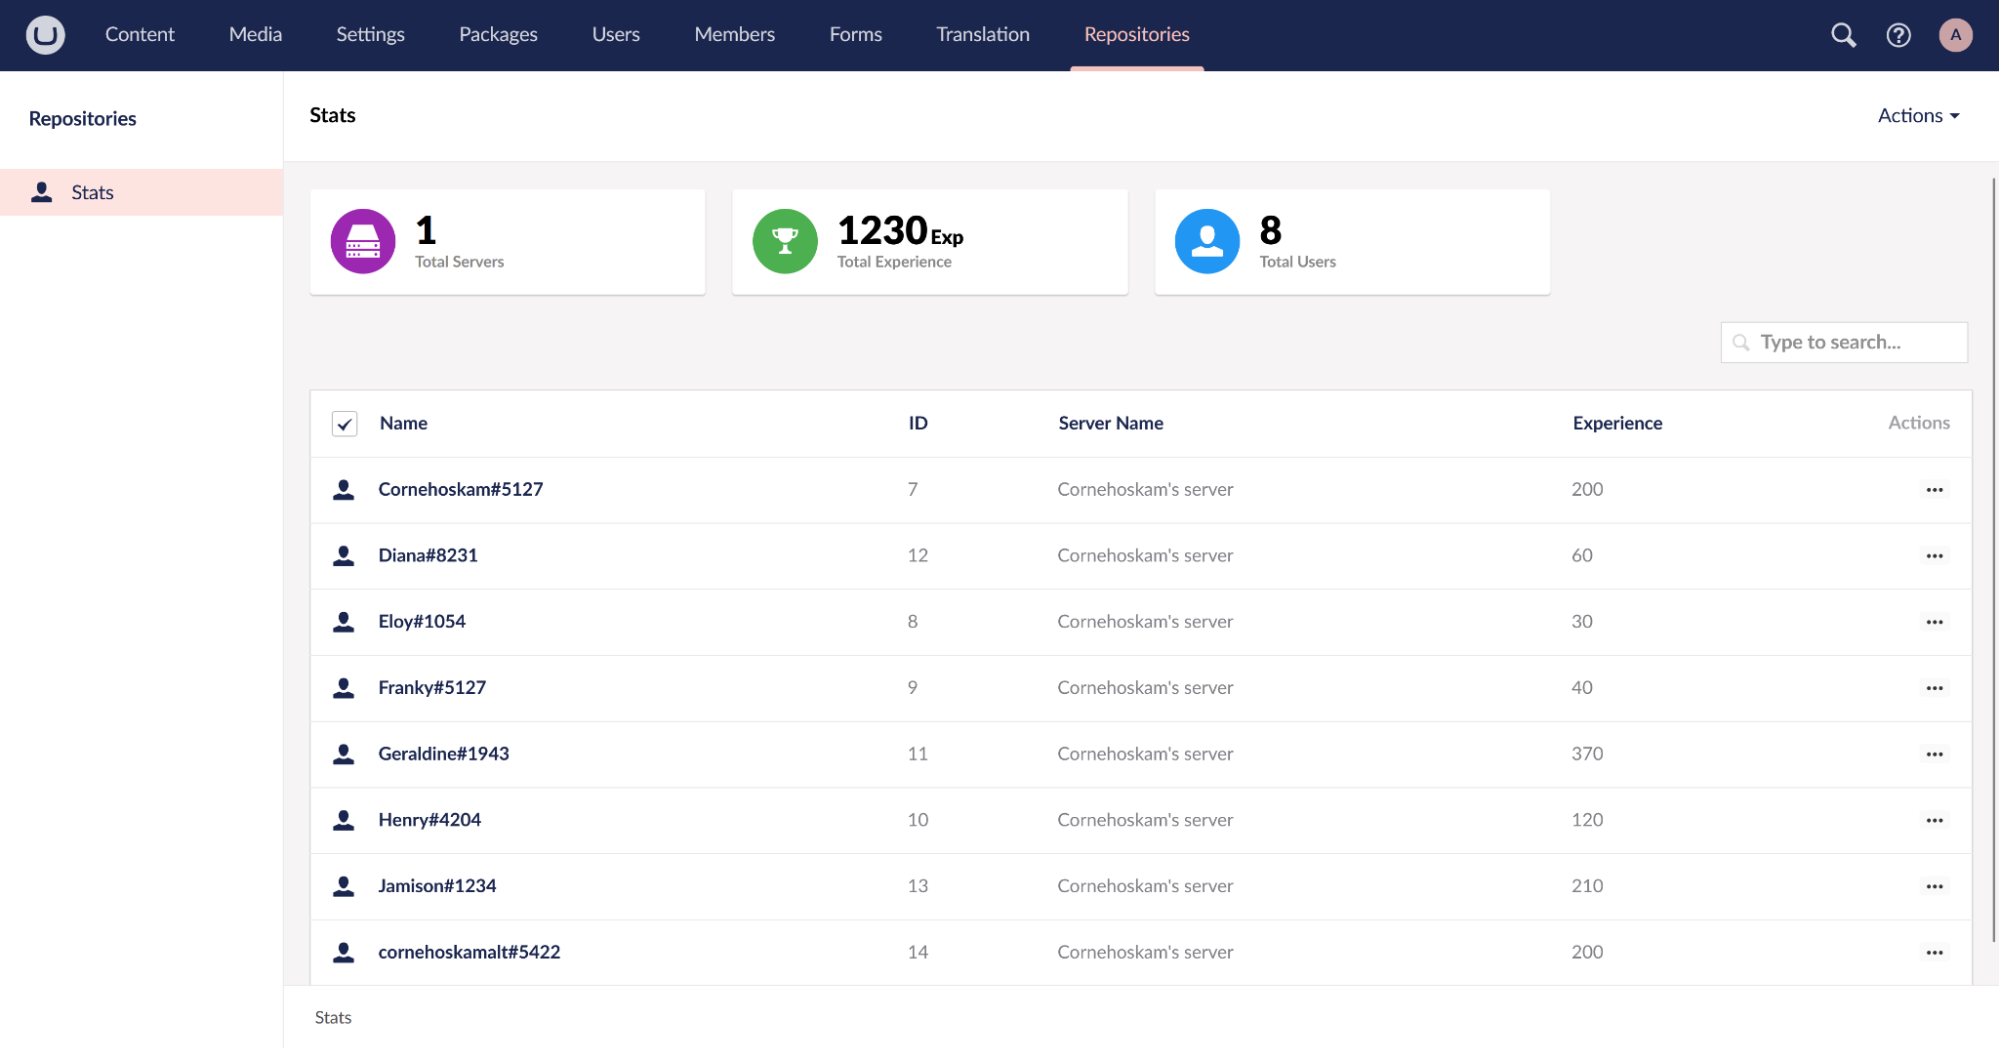Image resolution: width=1999 pixels, height=1049 pixels.
Task: Open row actions ellipsis for Franky#5127
Action: click(x=1934, y=688)
